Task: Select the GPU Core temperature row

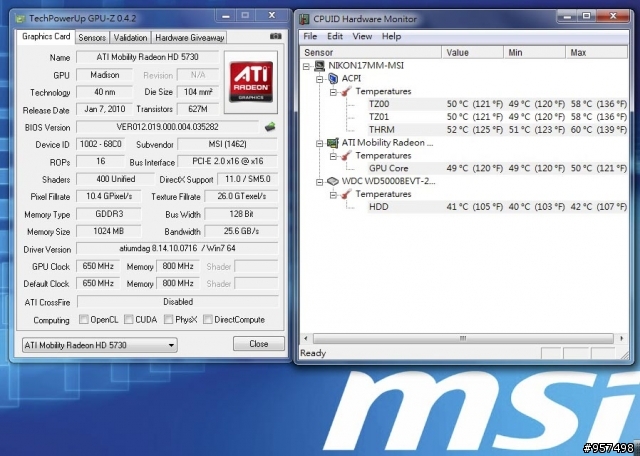Action: pos(497,168)
